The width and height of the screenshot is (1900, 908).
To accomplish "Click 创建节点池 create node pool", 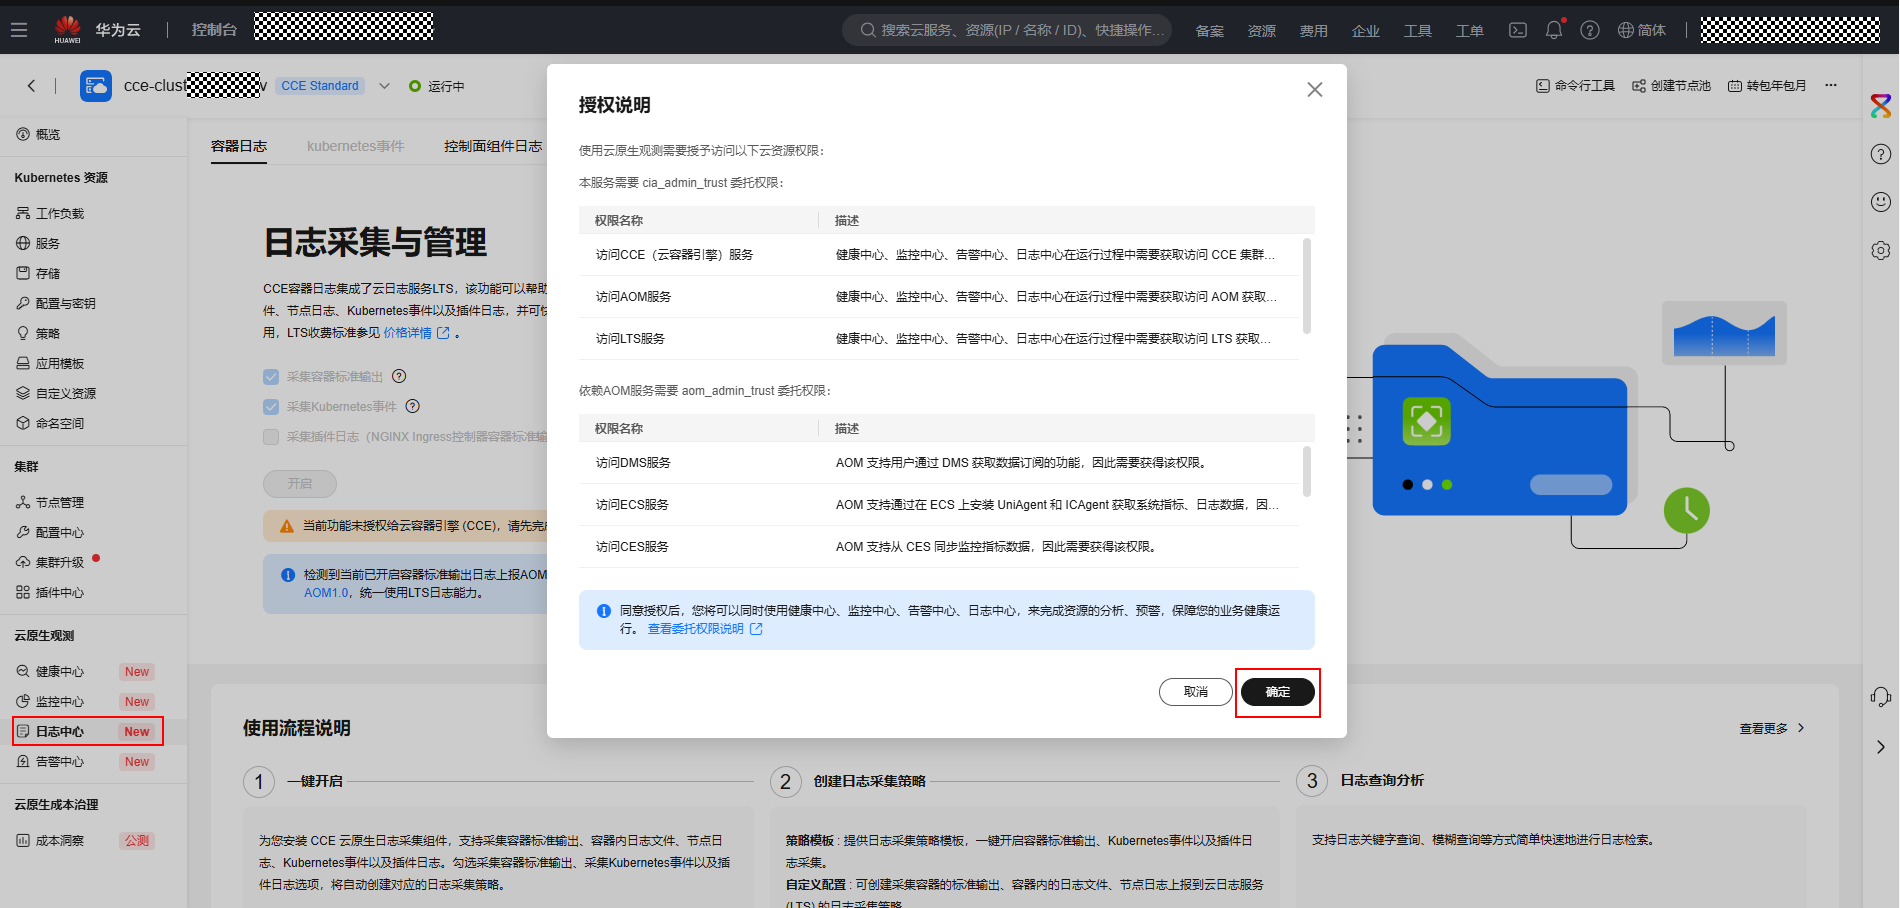I will 1672,86.
